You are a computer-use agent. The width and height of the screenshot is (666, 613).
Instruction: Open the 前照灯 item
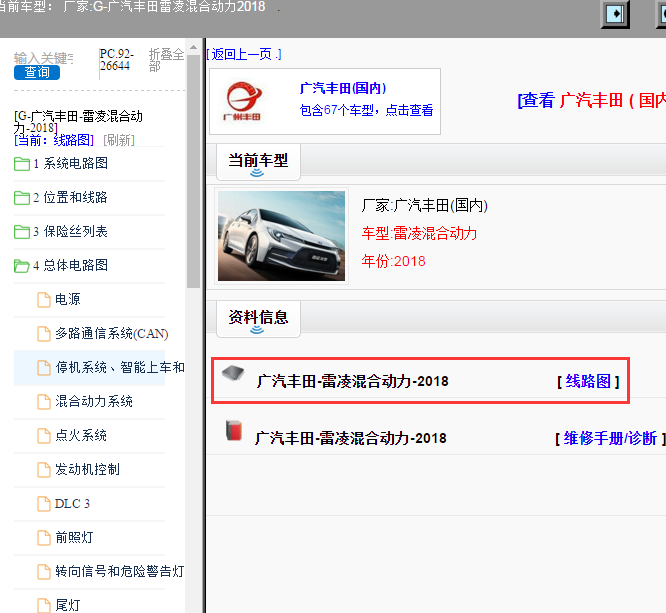(74, 538)
